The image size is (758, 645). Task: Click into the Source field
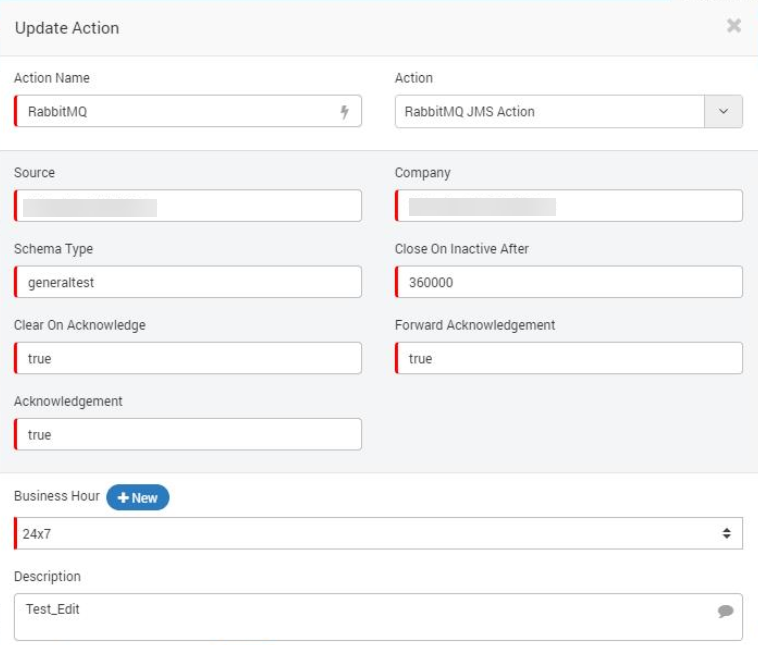[x=188, y=205]
